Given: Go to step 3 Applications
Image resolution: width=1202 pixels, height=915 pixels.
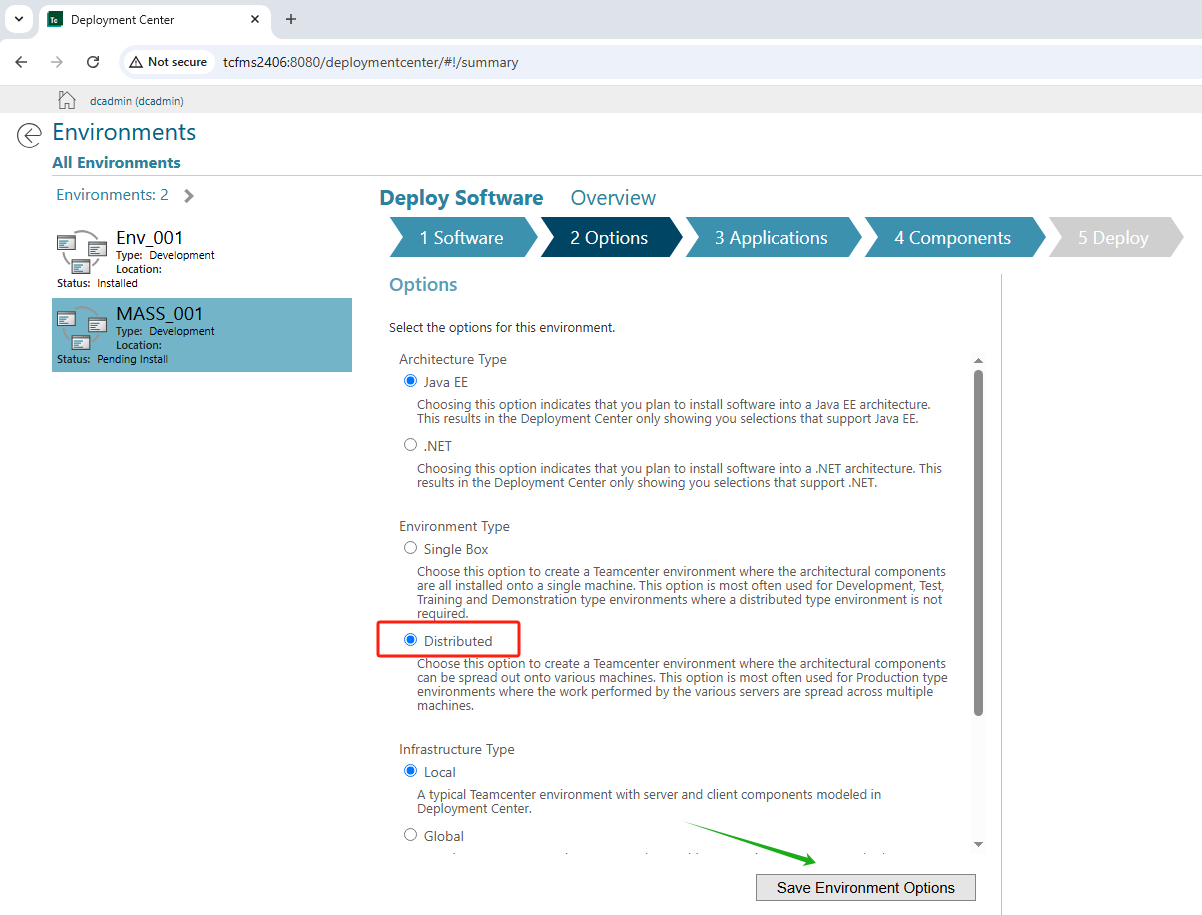Looking at the screenshot, I should [x=771, y=238].
